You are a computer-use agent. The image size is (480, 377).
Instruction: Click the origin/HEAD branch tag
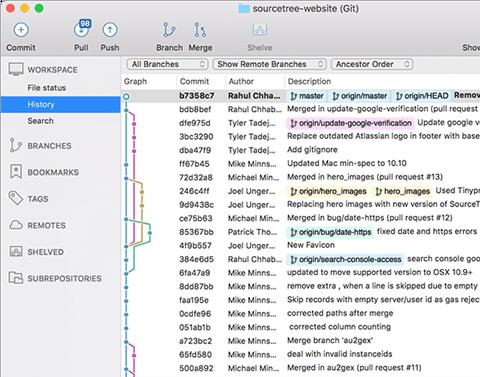pyautogui.click(x=422, y=96)
